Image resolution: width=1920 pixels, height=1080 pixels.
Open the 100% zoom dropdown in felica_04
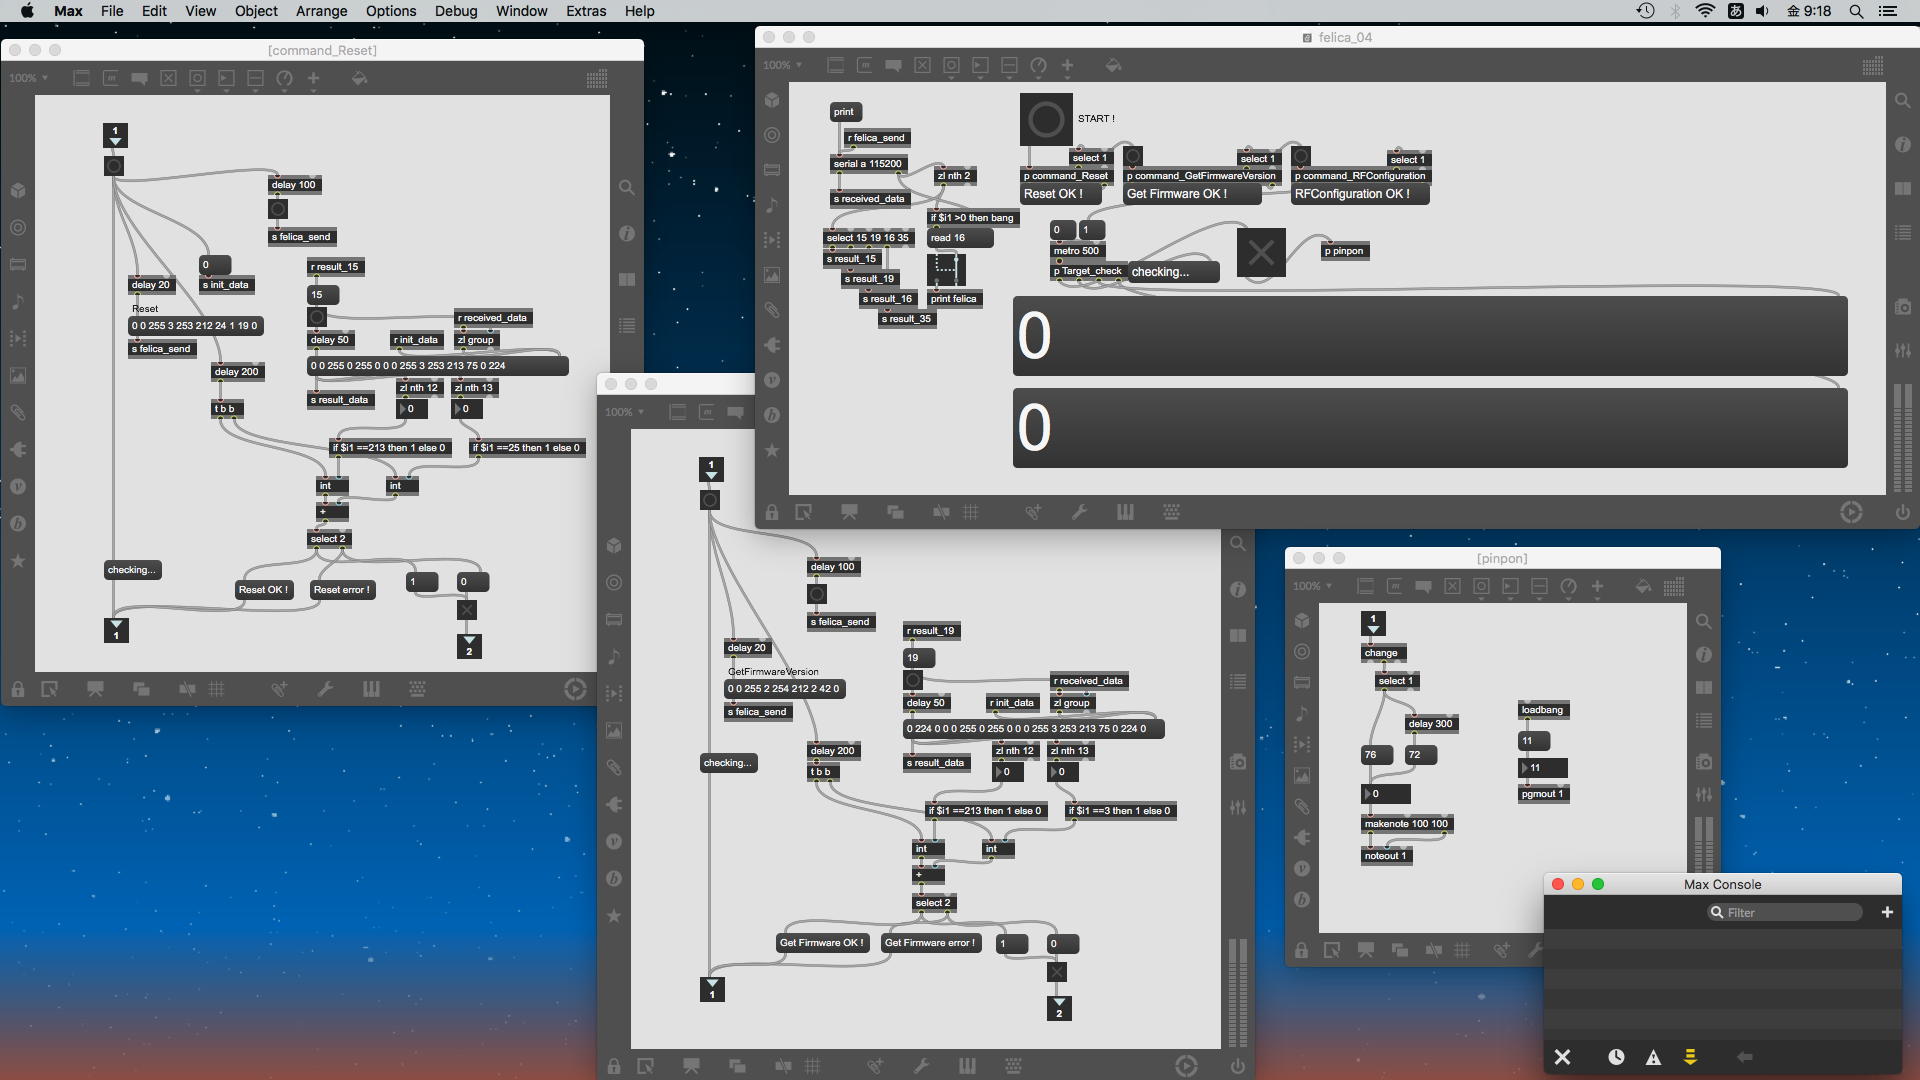coord(782,65)
